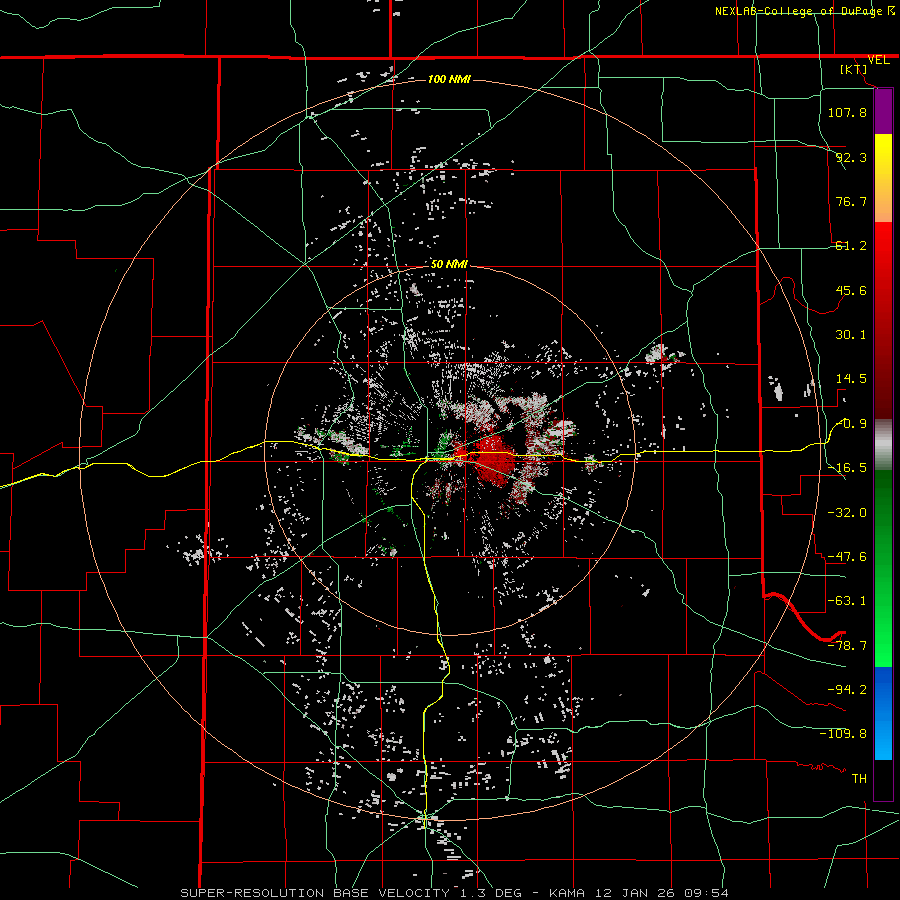The width and height of the screenshot is (900, 900).
Task: Click the gray near-zero segment of color bar
Action: tap(883, 445)
